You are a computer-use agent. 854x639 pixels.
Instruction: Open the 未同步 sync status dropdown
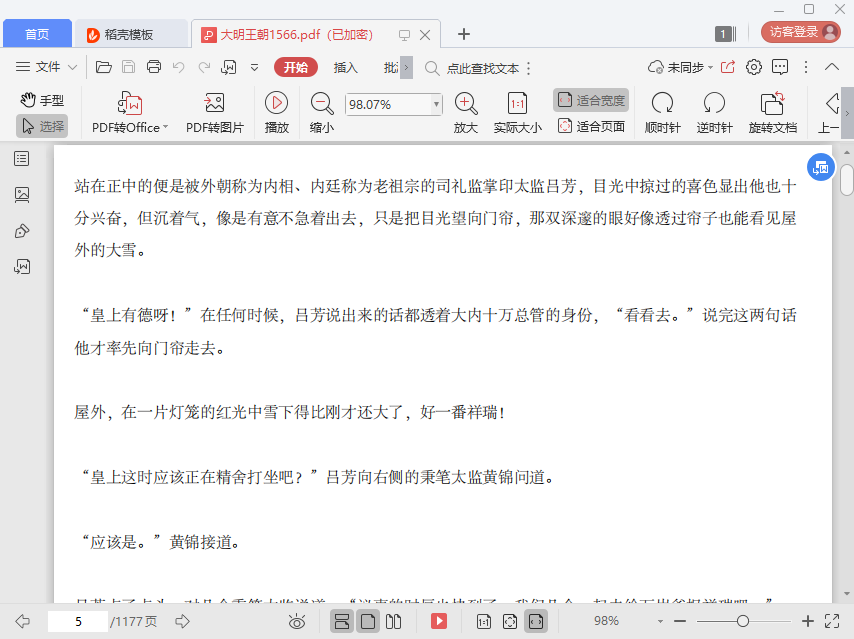680,68
